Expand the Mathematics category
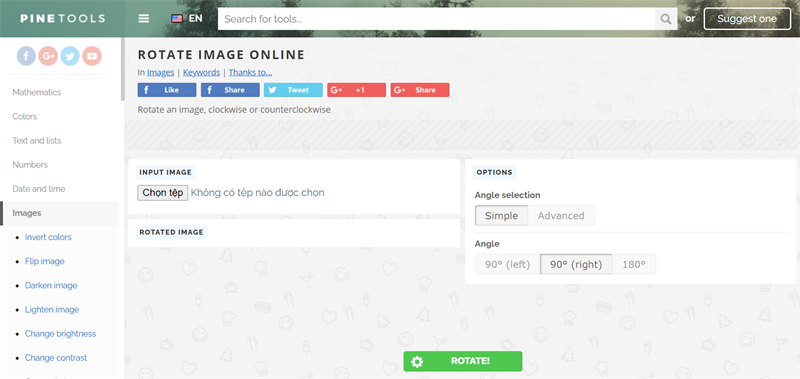Viewport: 800px width, 379px height. tap(37, 92)
